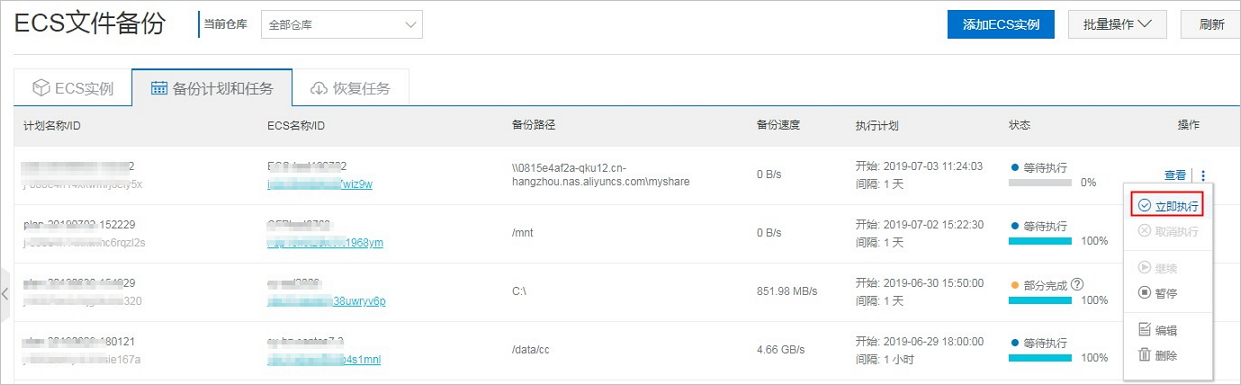Switch to the ECS实例 tab
Image resolution: width=1241 pixels, height=385 pixels.
click(73, 88)
